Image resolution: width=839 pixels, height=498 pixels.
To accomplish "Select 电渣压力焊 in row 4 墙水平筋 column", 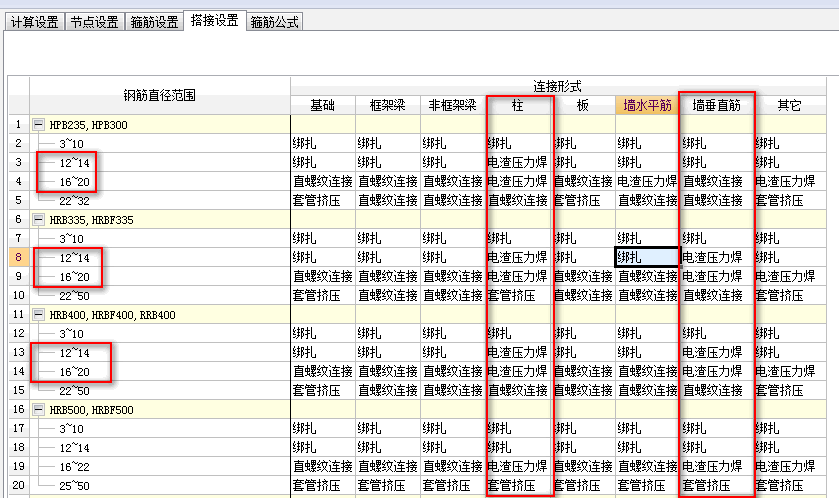I will (647, 181).
